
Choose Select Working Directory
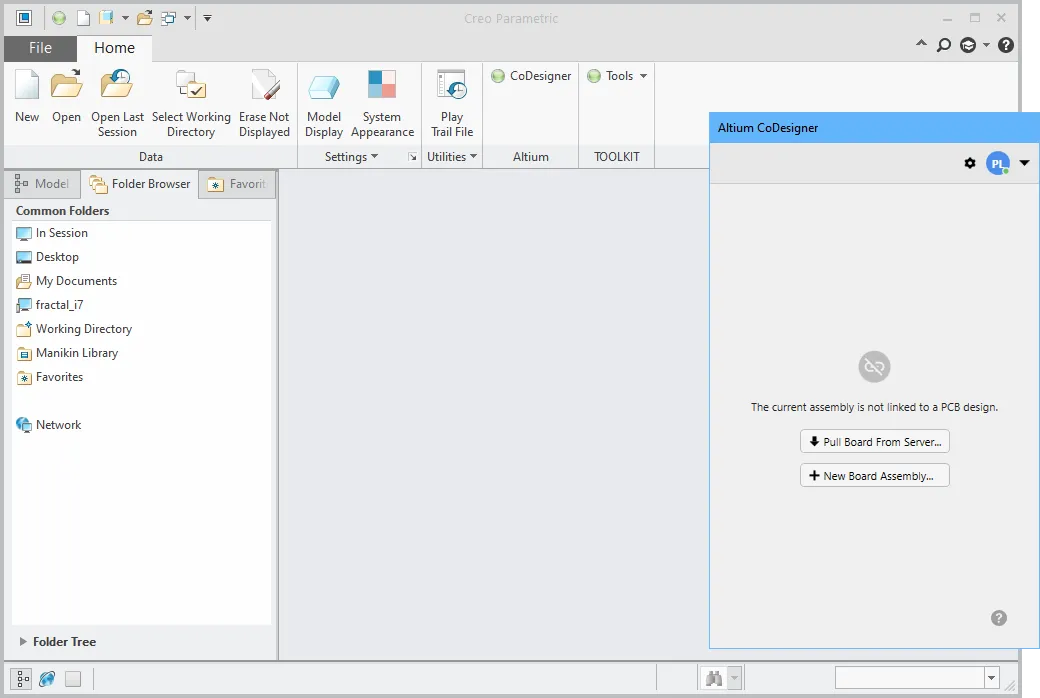click(x=191, y=104)
